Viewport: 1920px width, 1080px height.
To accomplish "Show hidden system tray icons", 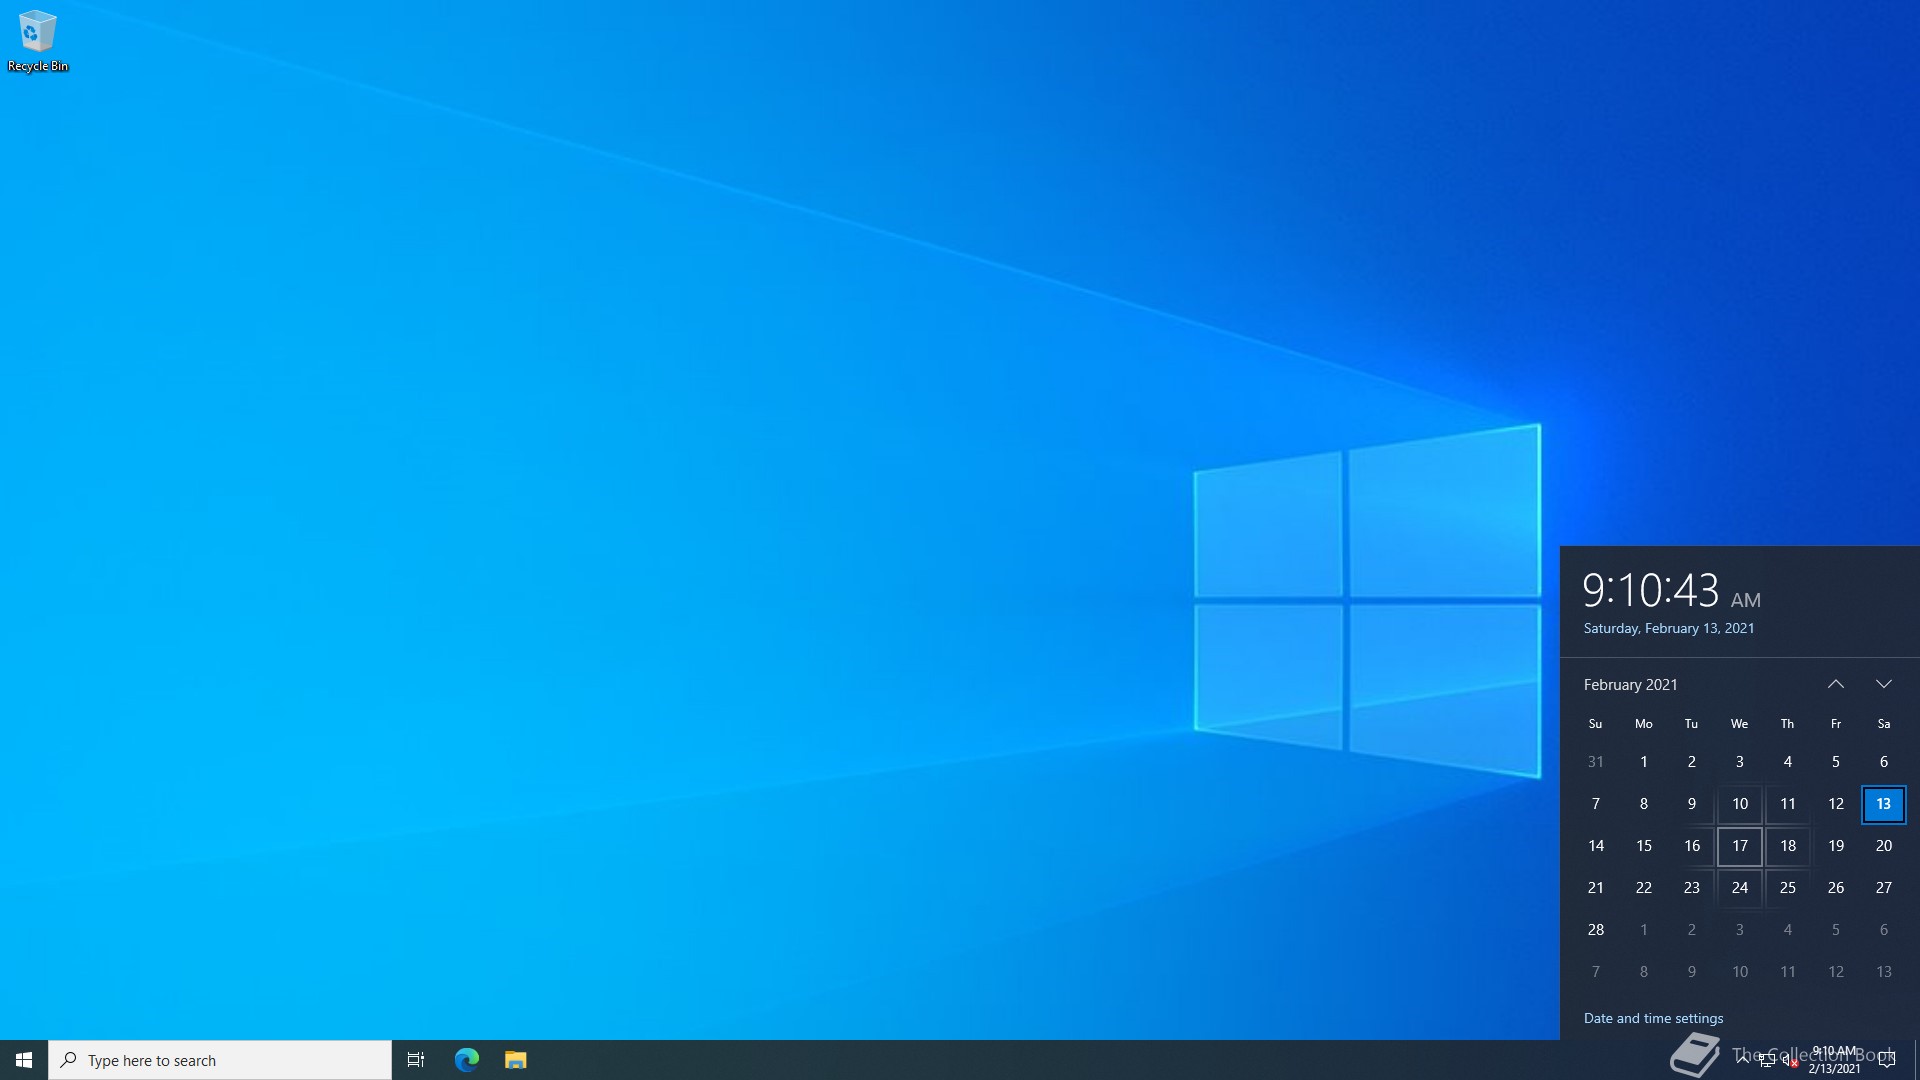I will pyautogui.click(x=1743, y=1060).
